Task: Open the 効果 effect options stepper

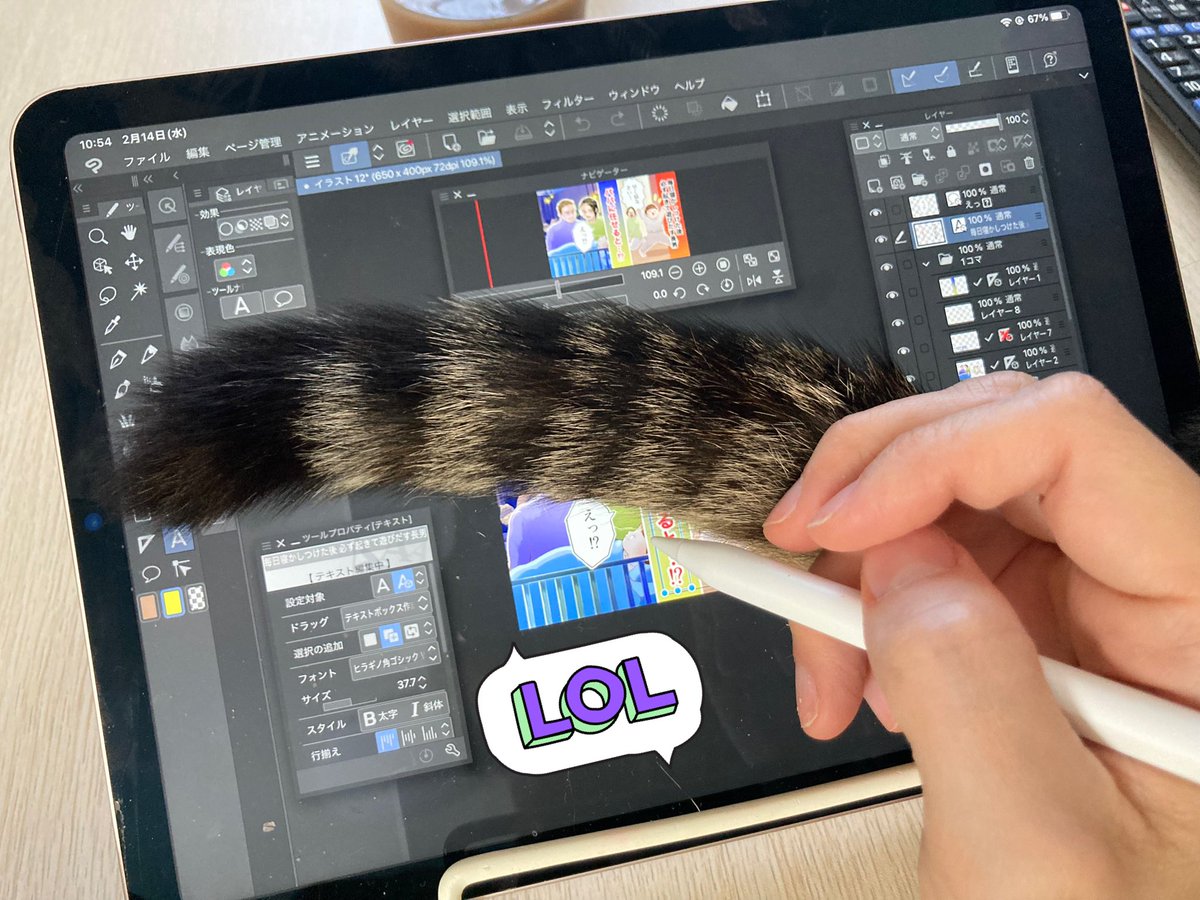Action: click(x=255, y=222)
